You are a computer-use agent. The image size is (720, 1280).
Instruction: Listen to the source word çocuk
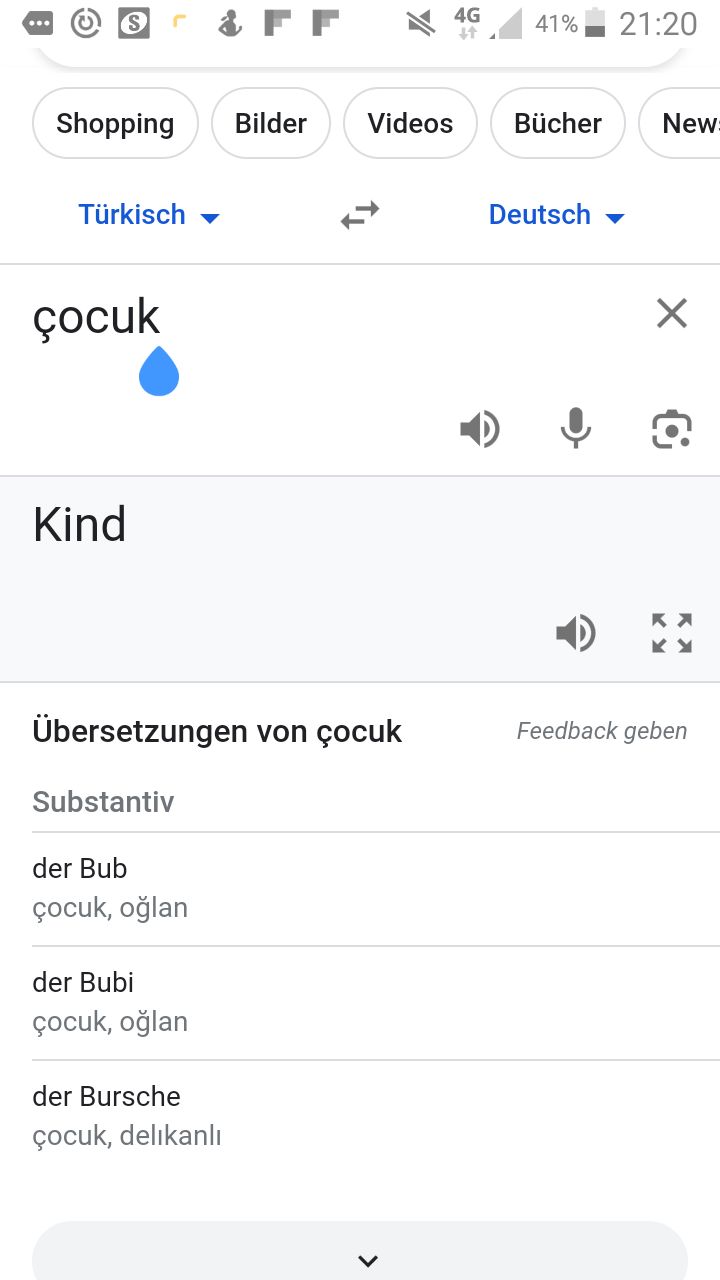click(x=480, y=430)
